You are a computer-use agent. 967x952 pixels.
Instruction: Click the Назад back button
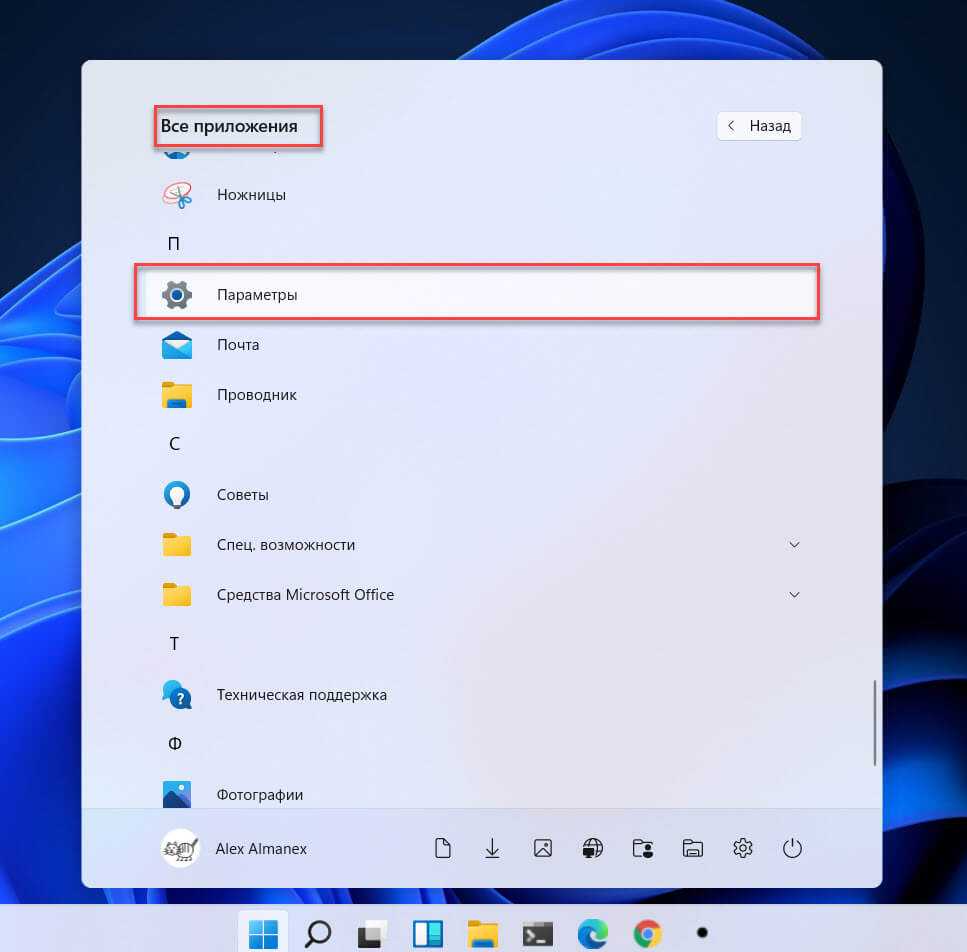coord(759,126)
